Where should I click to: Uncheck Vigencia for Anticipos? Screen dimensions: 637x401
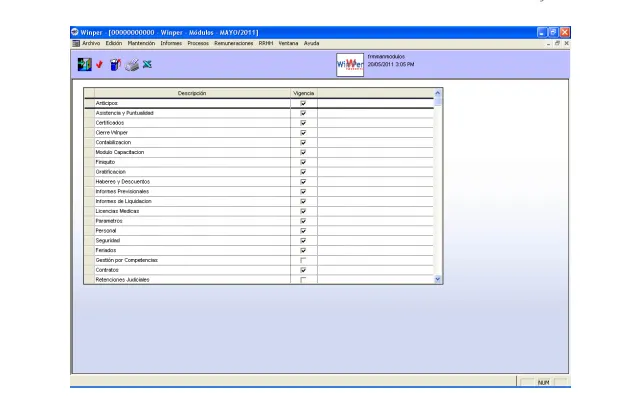pyautogui.click(x=303, y=103)
